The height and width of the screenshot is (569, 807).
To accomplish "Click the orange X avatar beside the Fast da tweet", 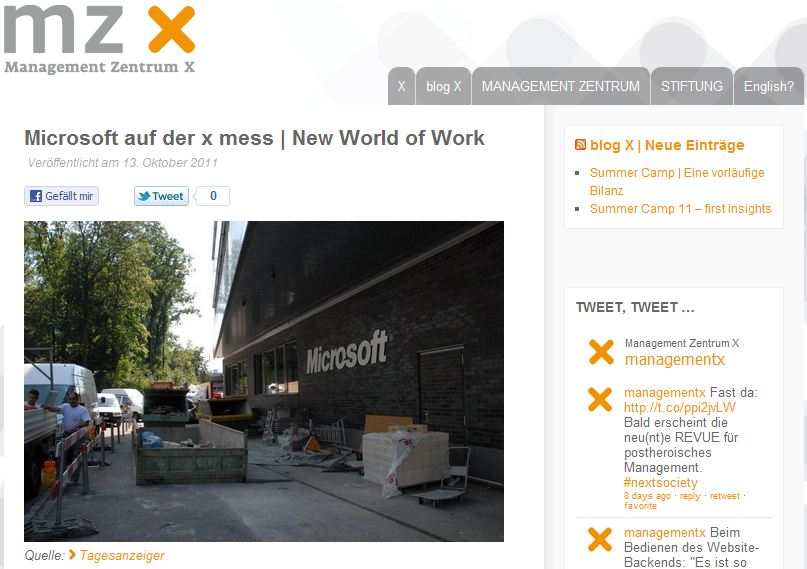I will point(600,399).
